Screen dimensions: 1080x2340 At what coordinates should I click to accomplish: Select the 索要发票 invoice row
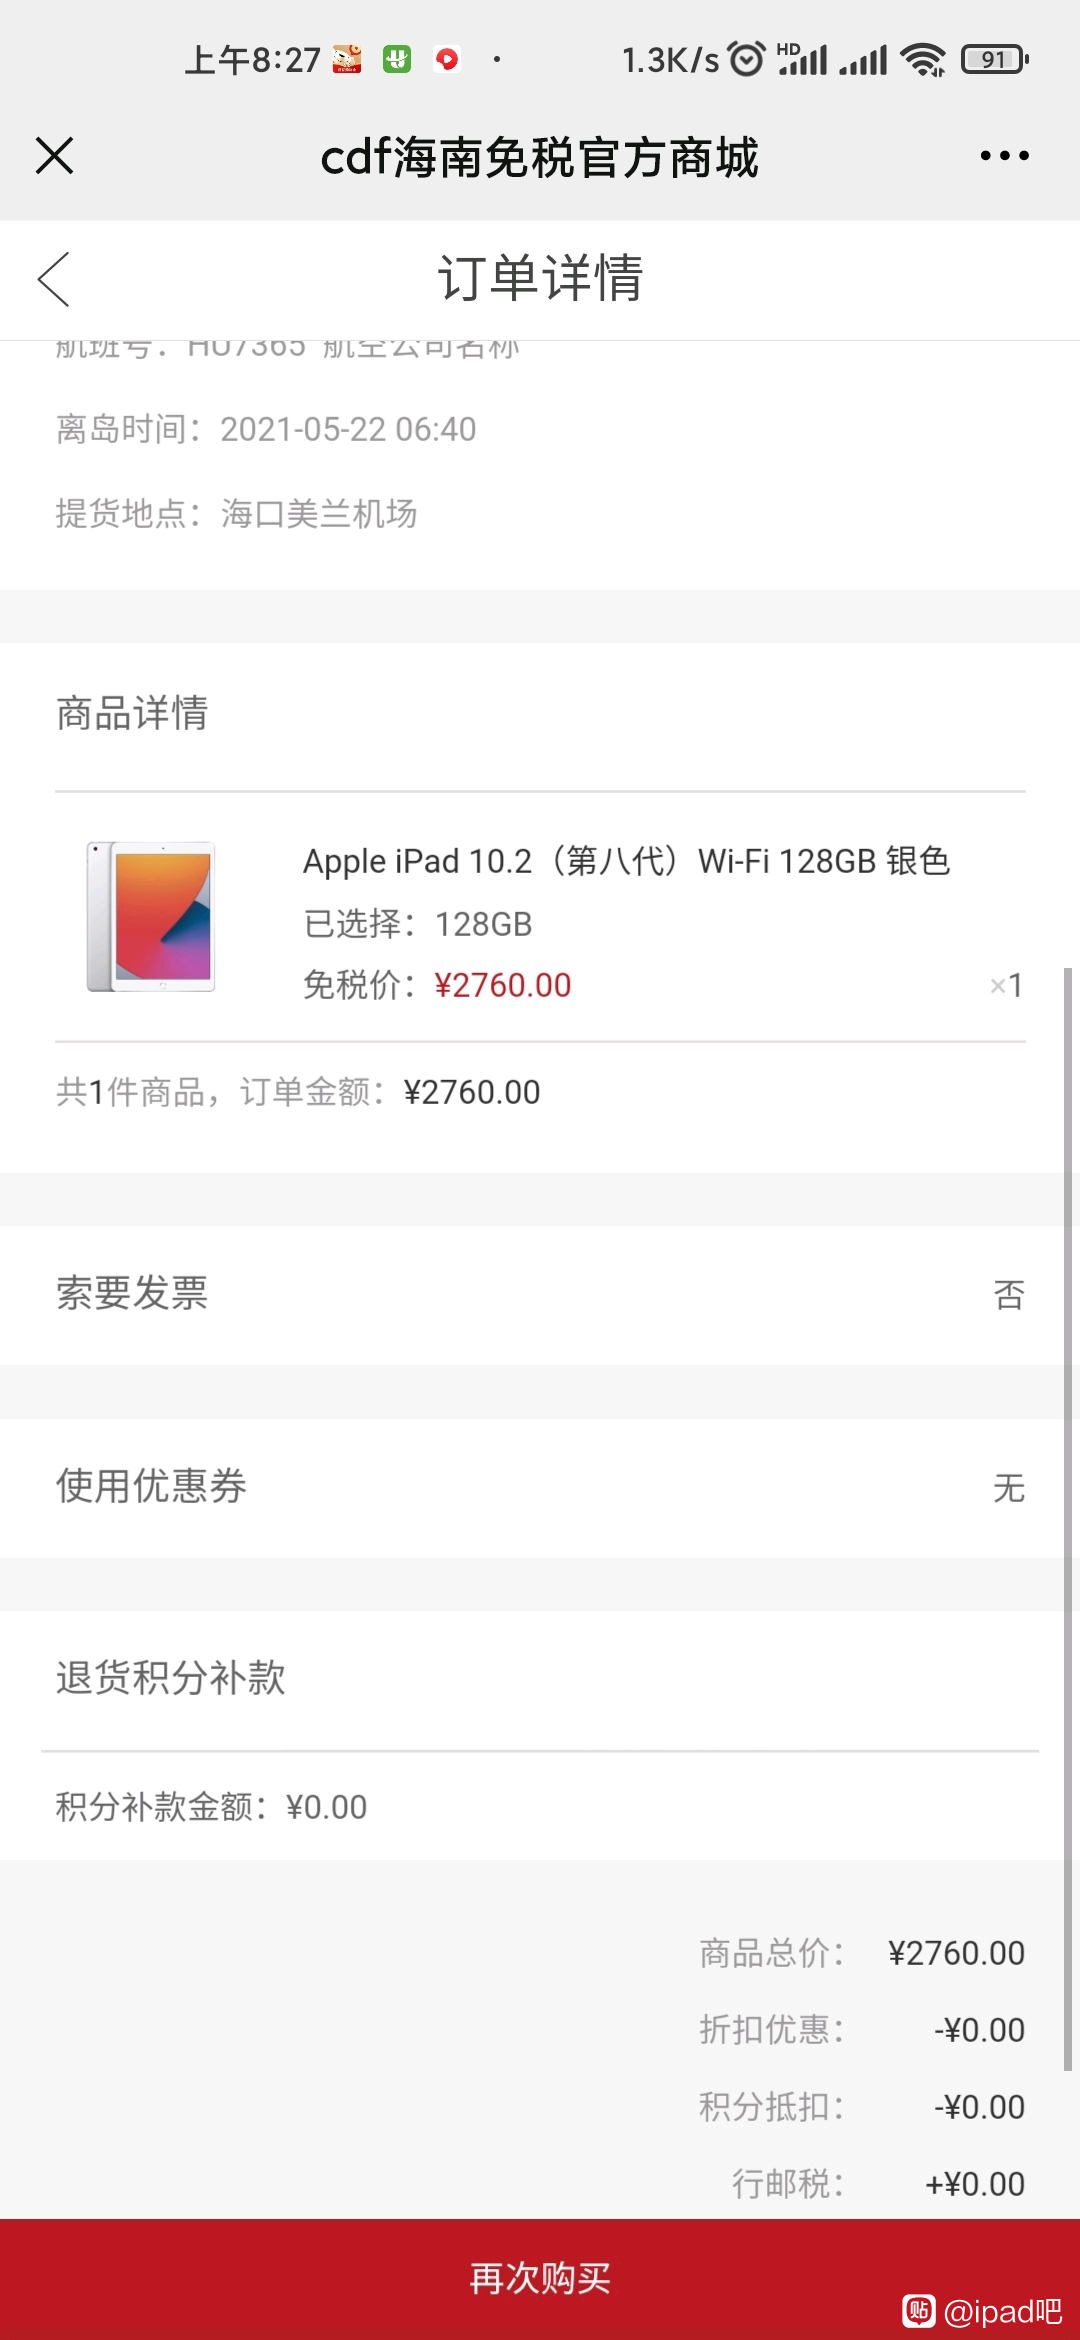540,1294
